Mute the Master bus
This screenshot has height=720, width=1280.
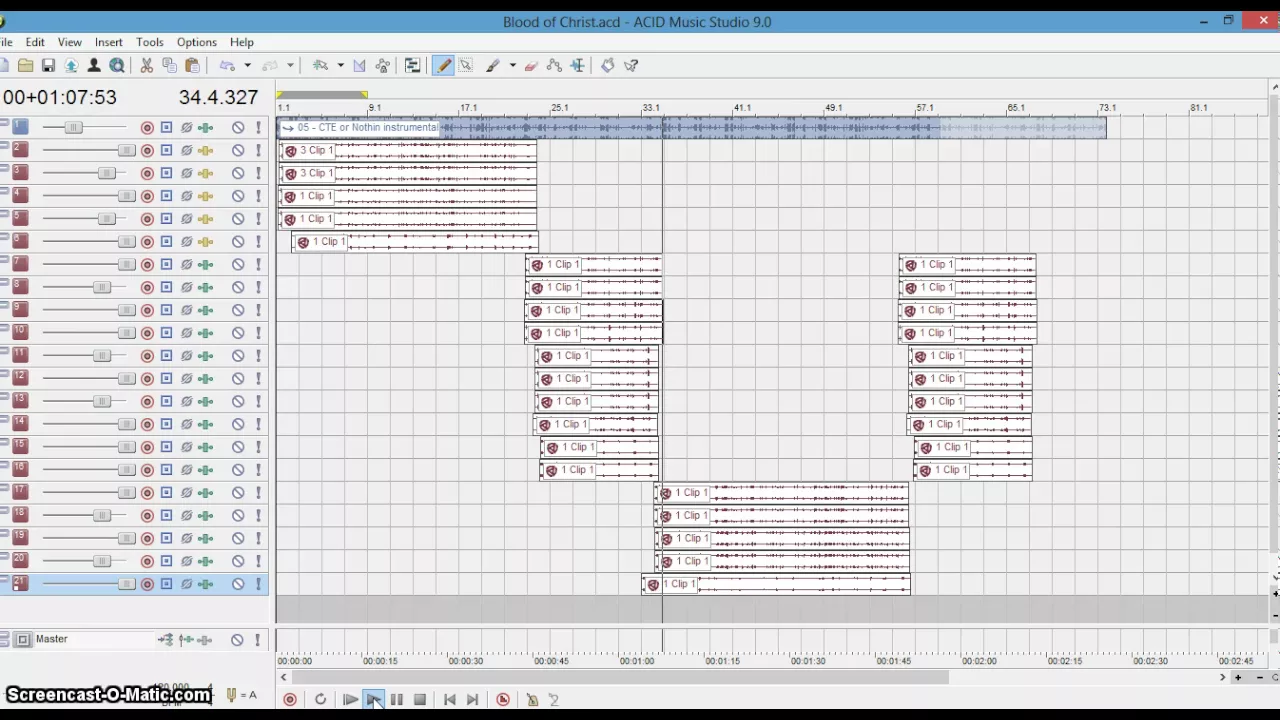(x=238, y=640)
